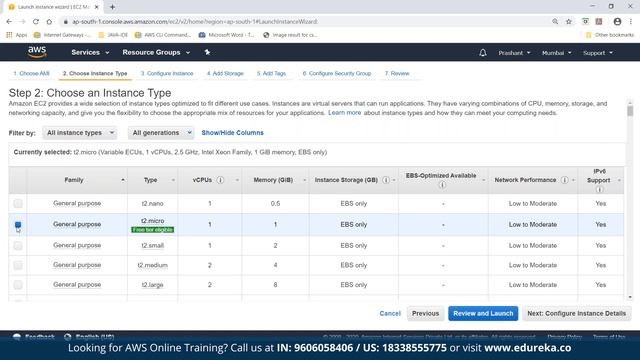Open the Mumbai region dropdown
This screenshot has height=360, width=640.
point(557,53)
